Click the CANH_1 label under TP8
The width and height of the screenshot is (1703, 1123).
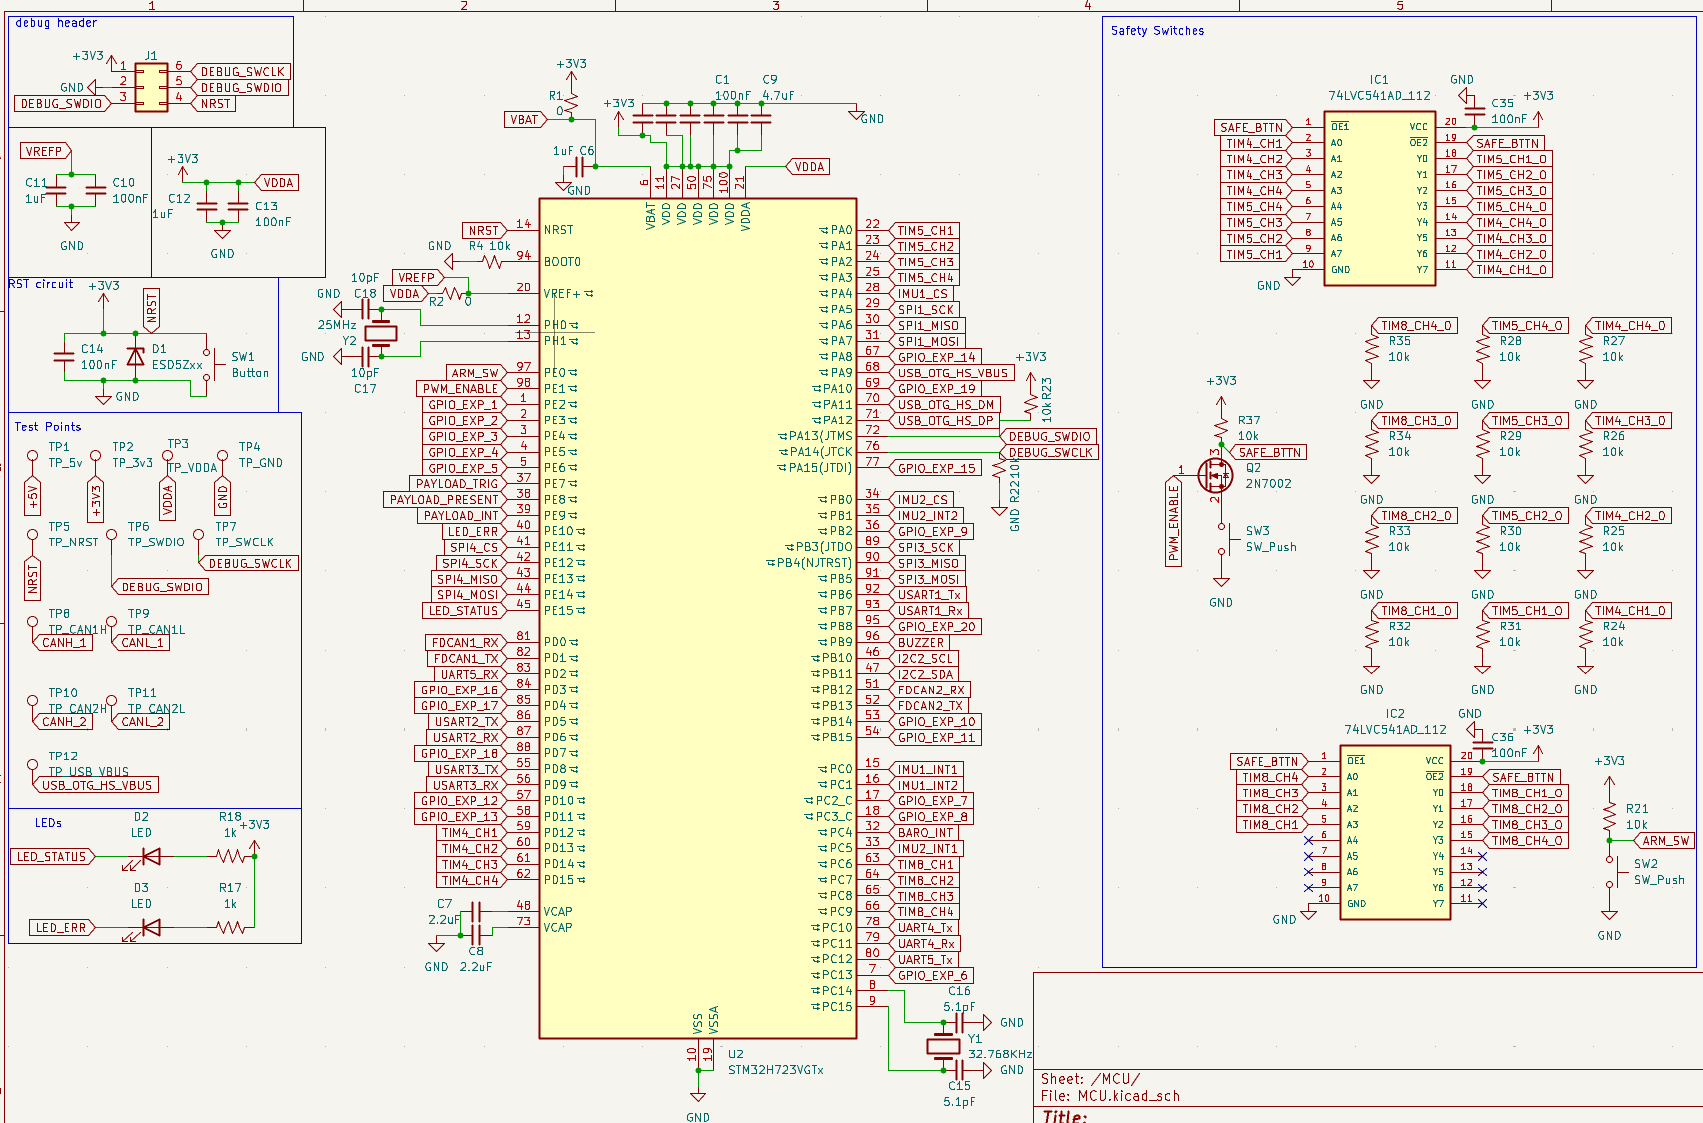click(x=62, y=643)
